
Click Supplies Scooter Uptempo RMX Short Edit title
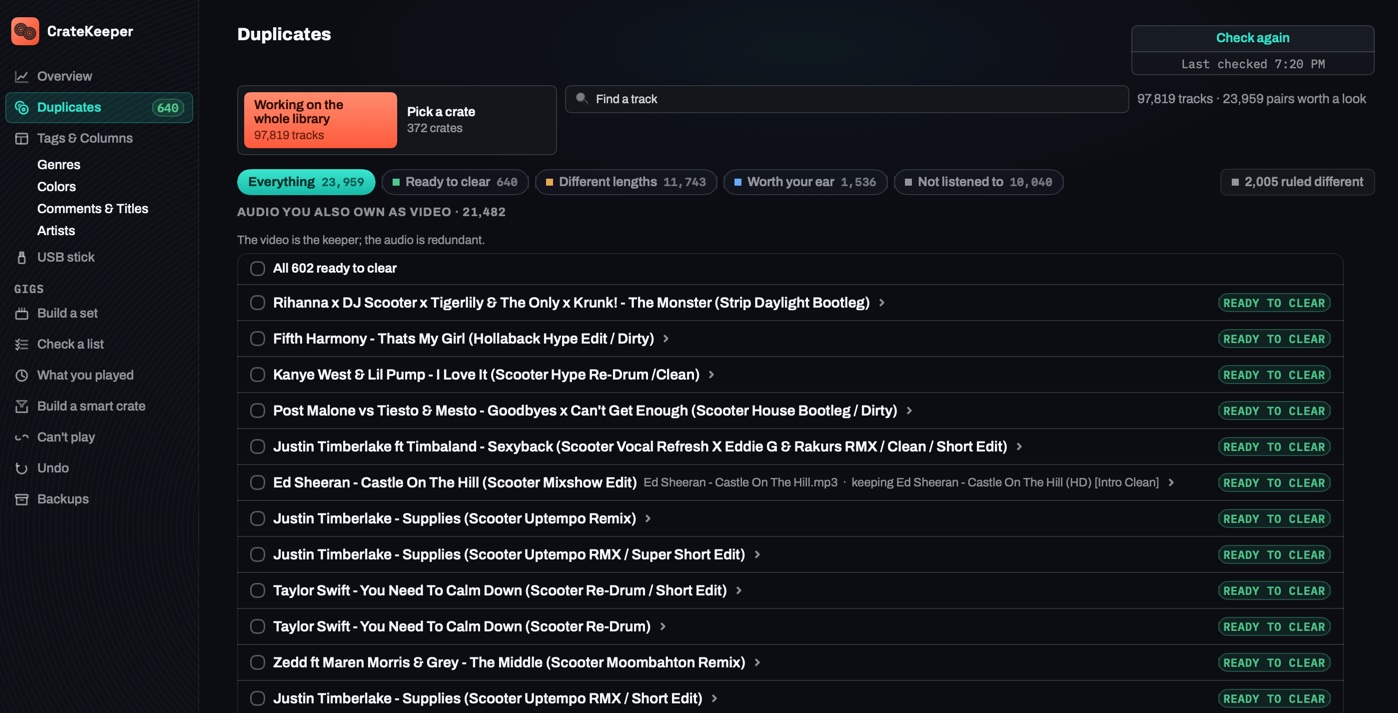point(487,698)
